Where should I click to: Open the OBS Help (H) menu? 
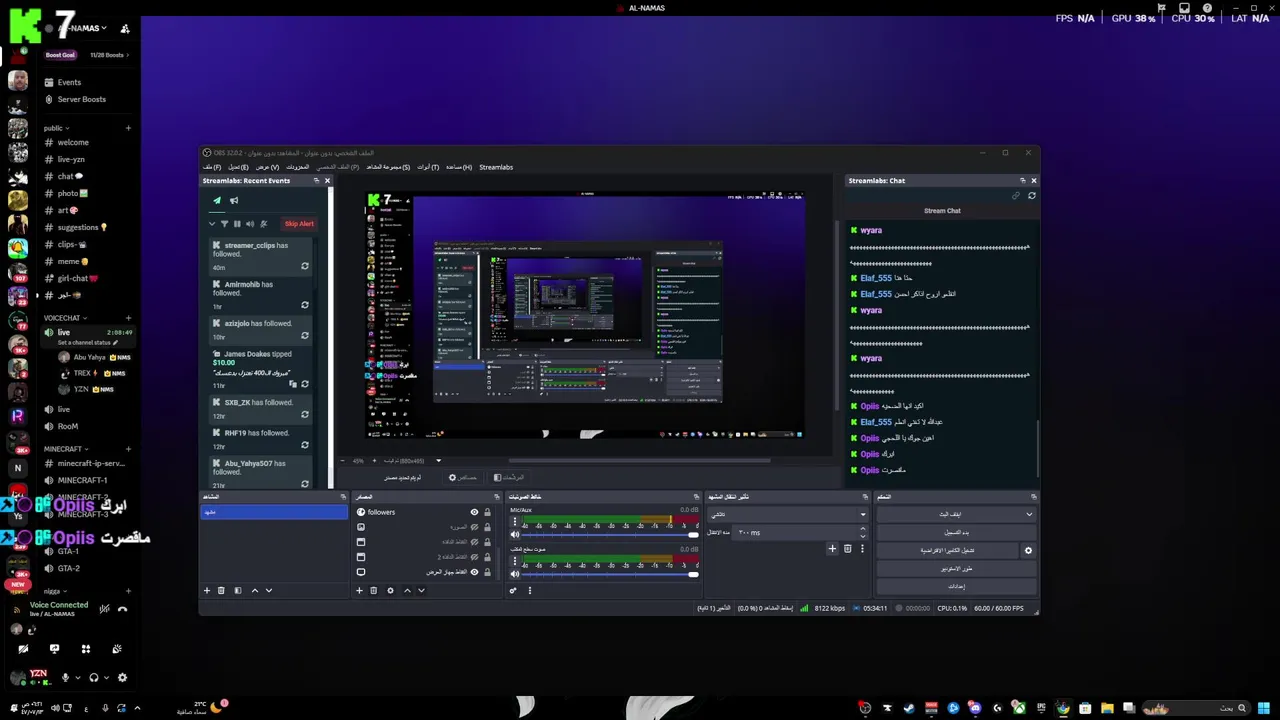tap(459, 167)
